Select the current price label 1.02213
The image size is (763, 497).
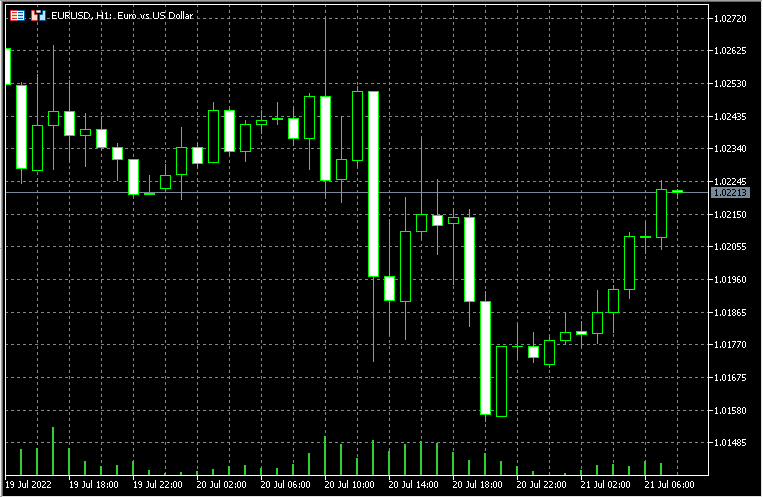tap(730, 193)
